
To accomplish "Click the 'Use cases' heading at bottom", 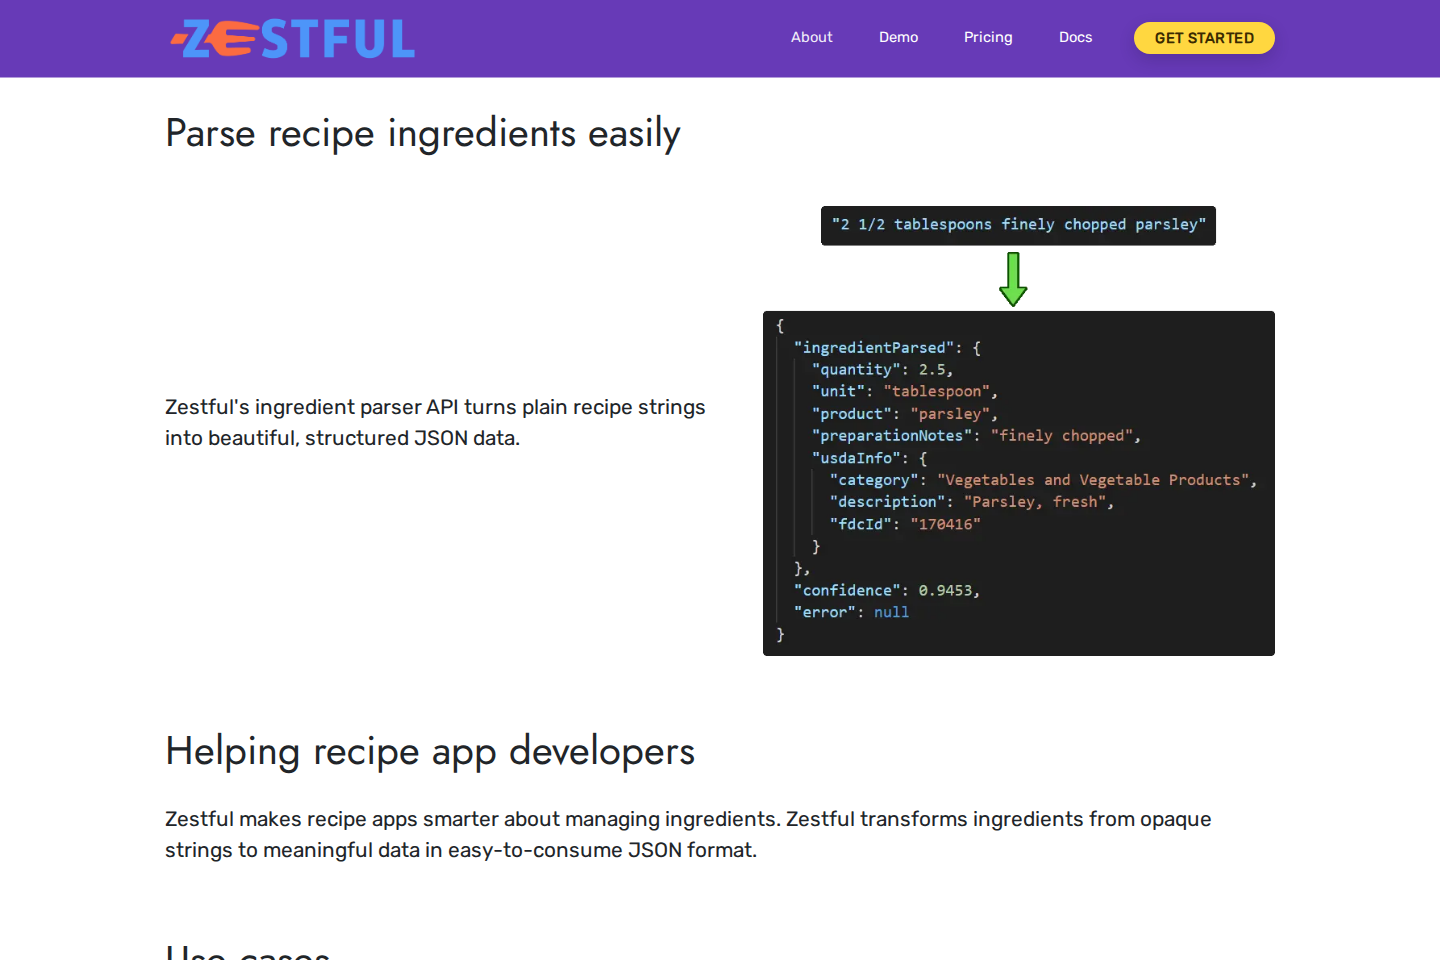I will 248,952.
